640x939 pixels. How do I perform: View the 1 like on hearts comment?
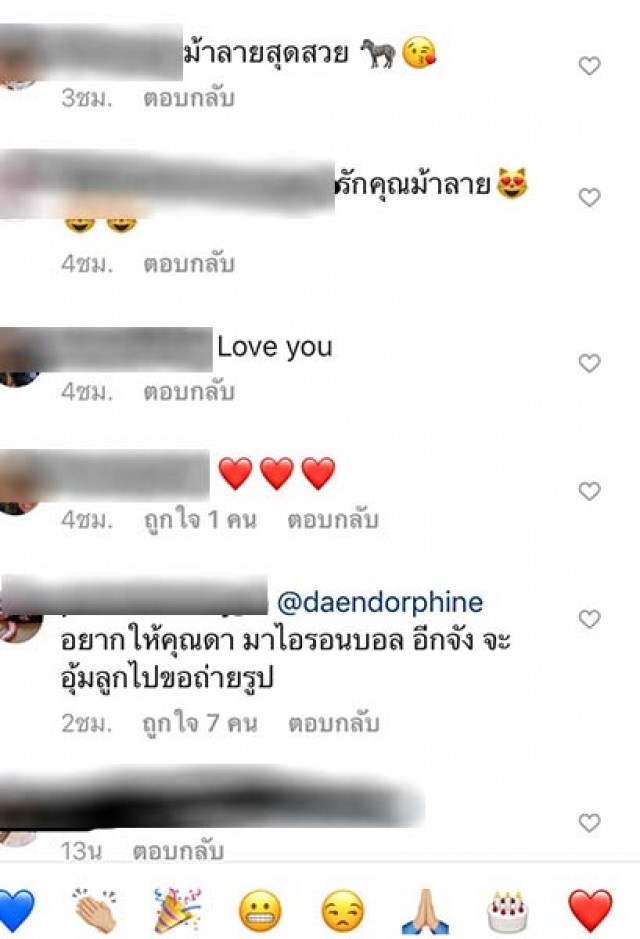coord(200,520)
